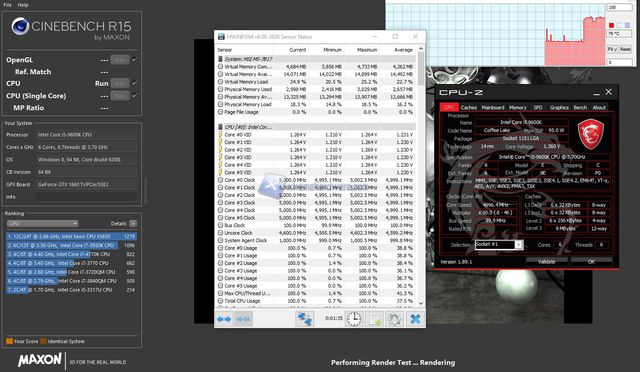Click the greyed collapse arrows icon in HWiNFO
This screenshot has height=372, width=640.
pos(243,319)
